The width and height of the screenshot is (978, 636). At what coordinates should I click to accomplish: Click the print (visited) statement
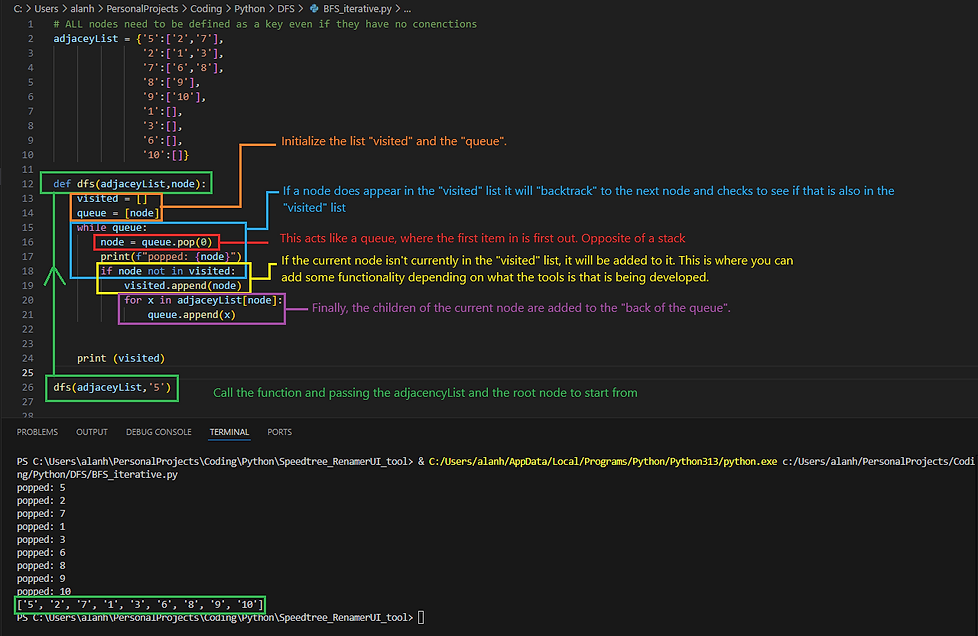click(121, 359)
